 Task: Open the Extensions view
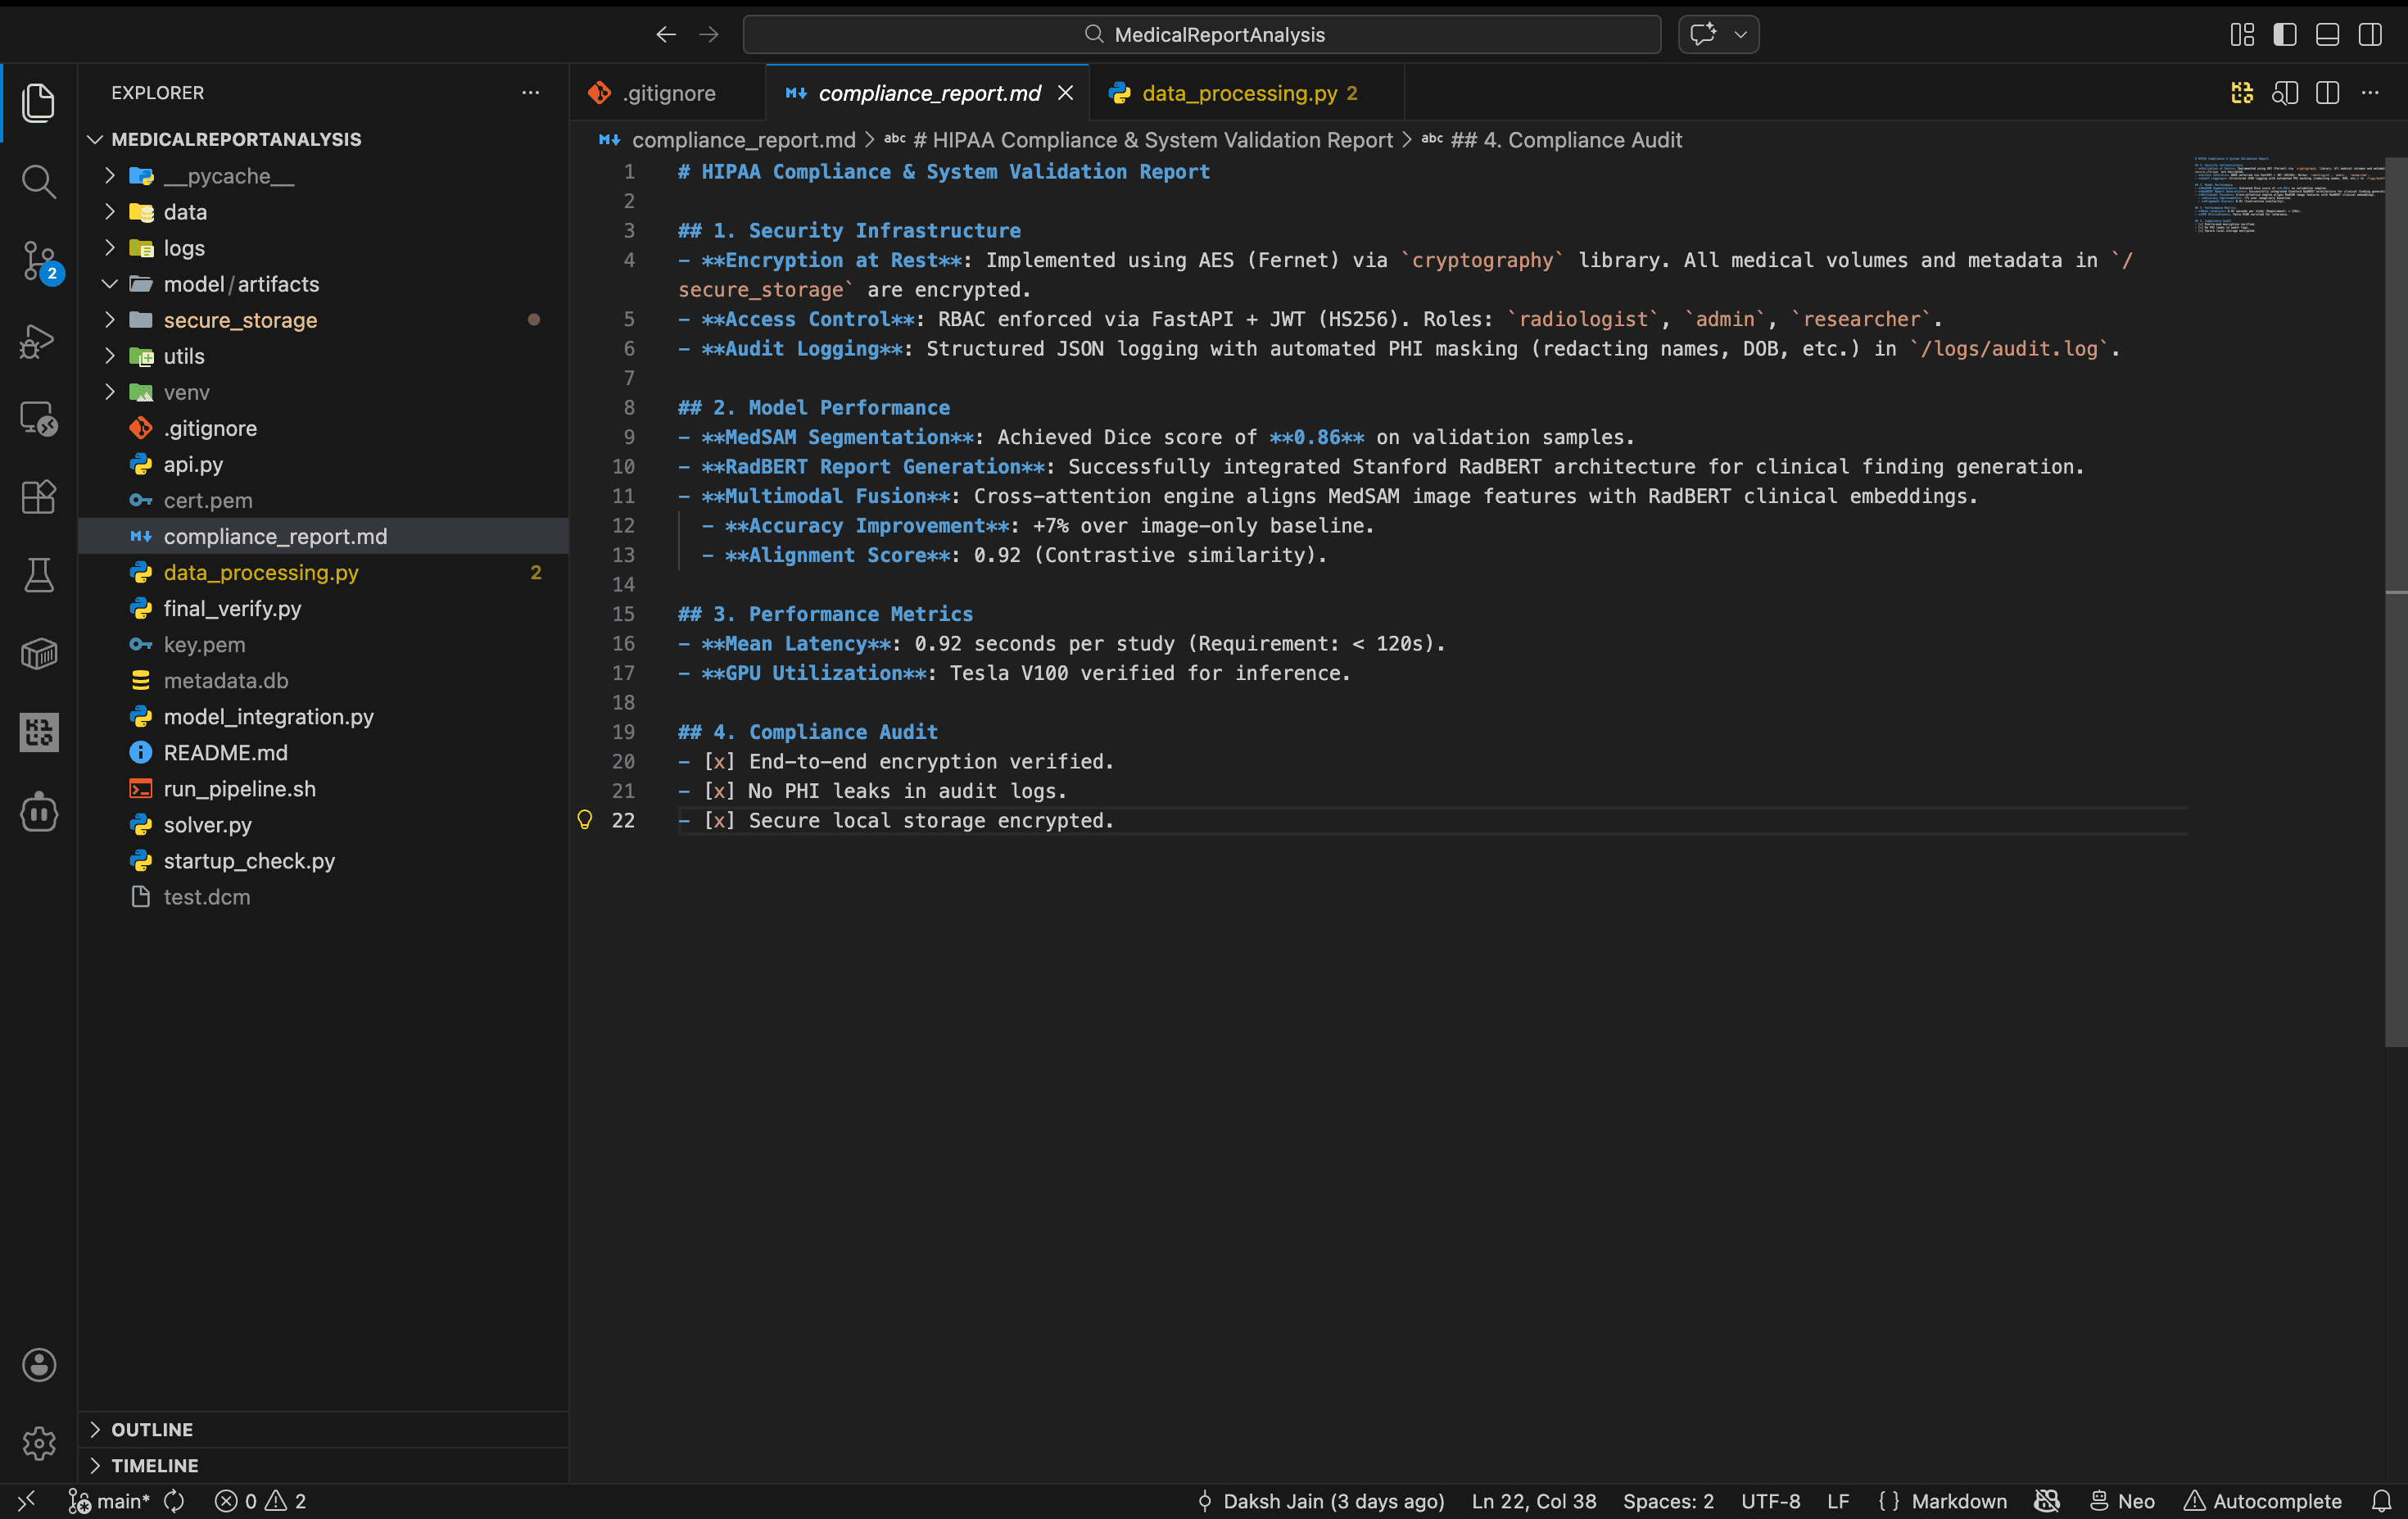click(x=38, y=496)
